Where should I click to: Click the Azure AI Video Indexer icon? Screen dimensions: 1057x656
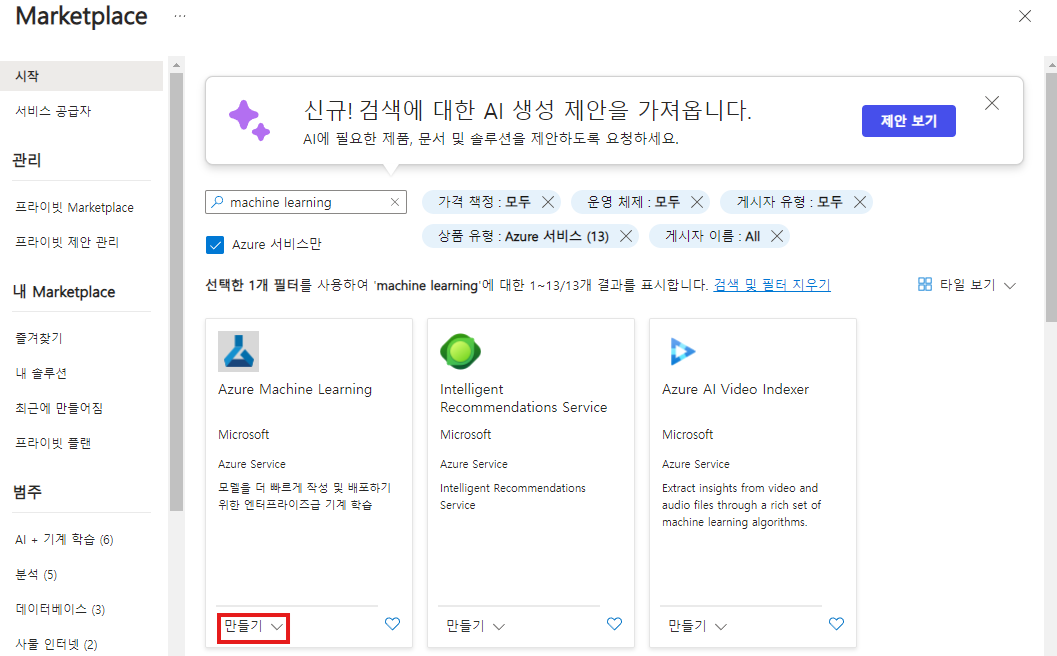click(x=682, y=351)
